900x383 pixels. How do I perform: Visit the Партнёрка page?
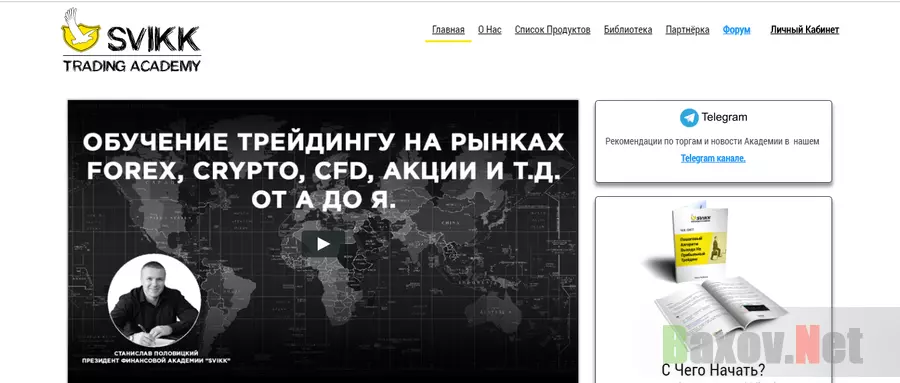[x=687, y=30]
